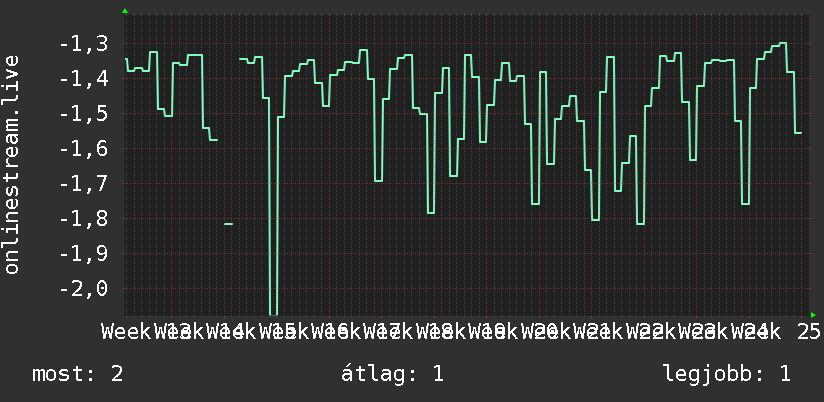The image size is (824, 402).
Task: Click the 25 label at the x-axis end
Action: pyautogui.click(x=808, y=332)
